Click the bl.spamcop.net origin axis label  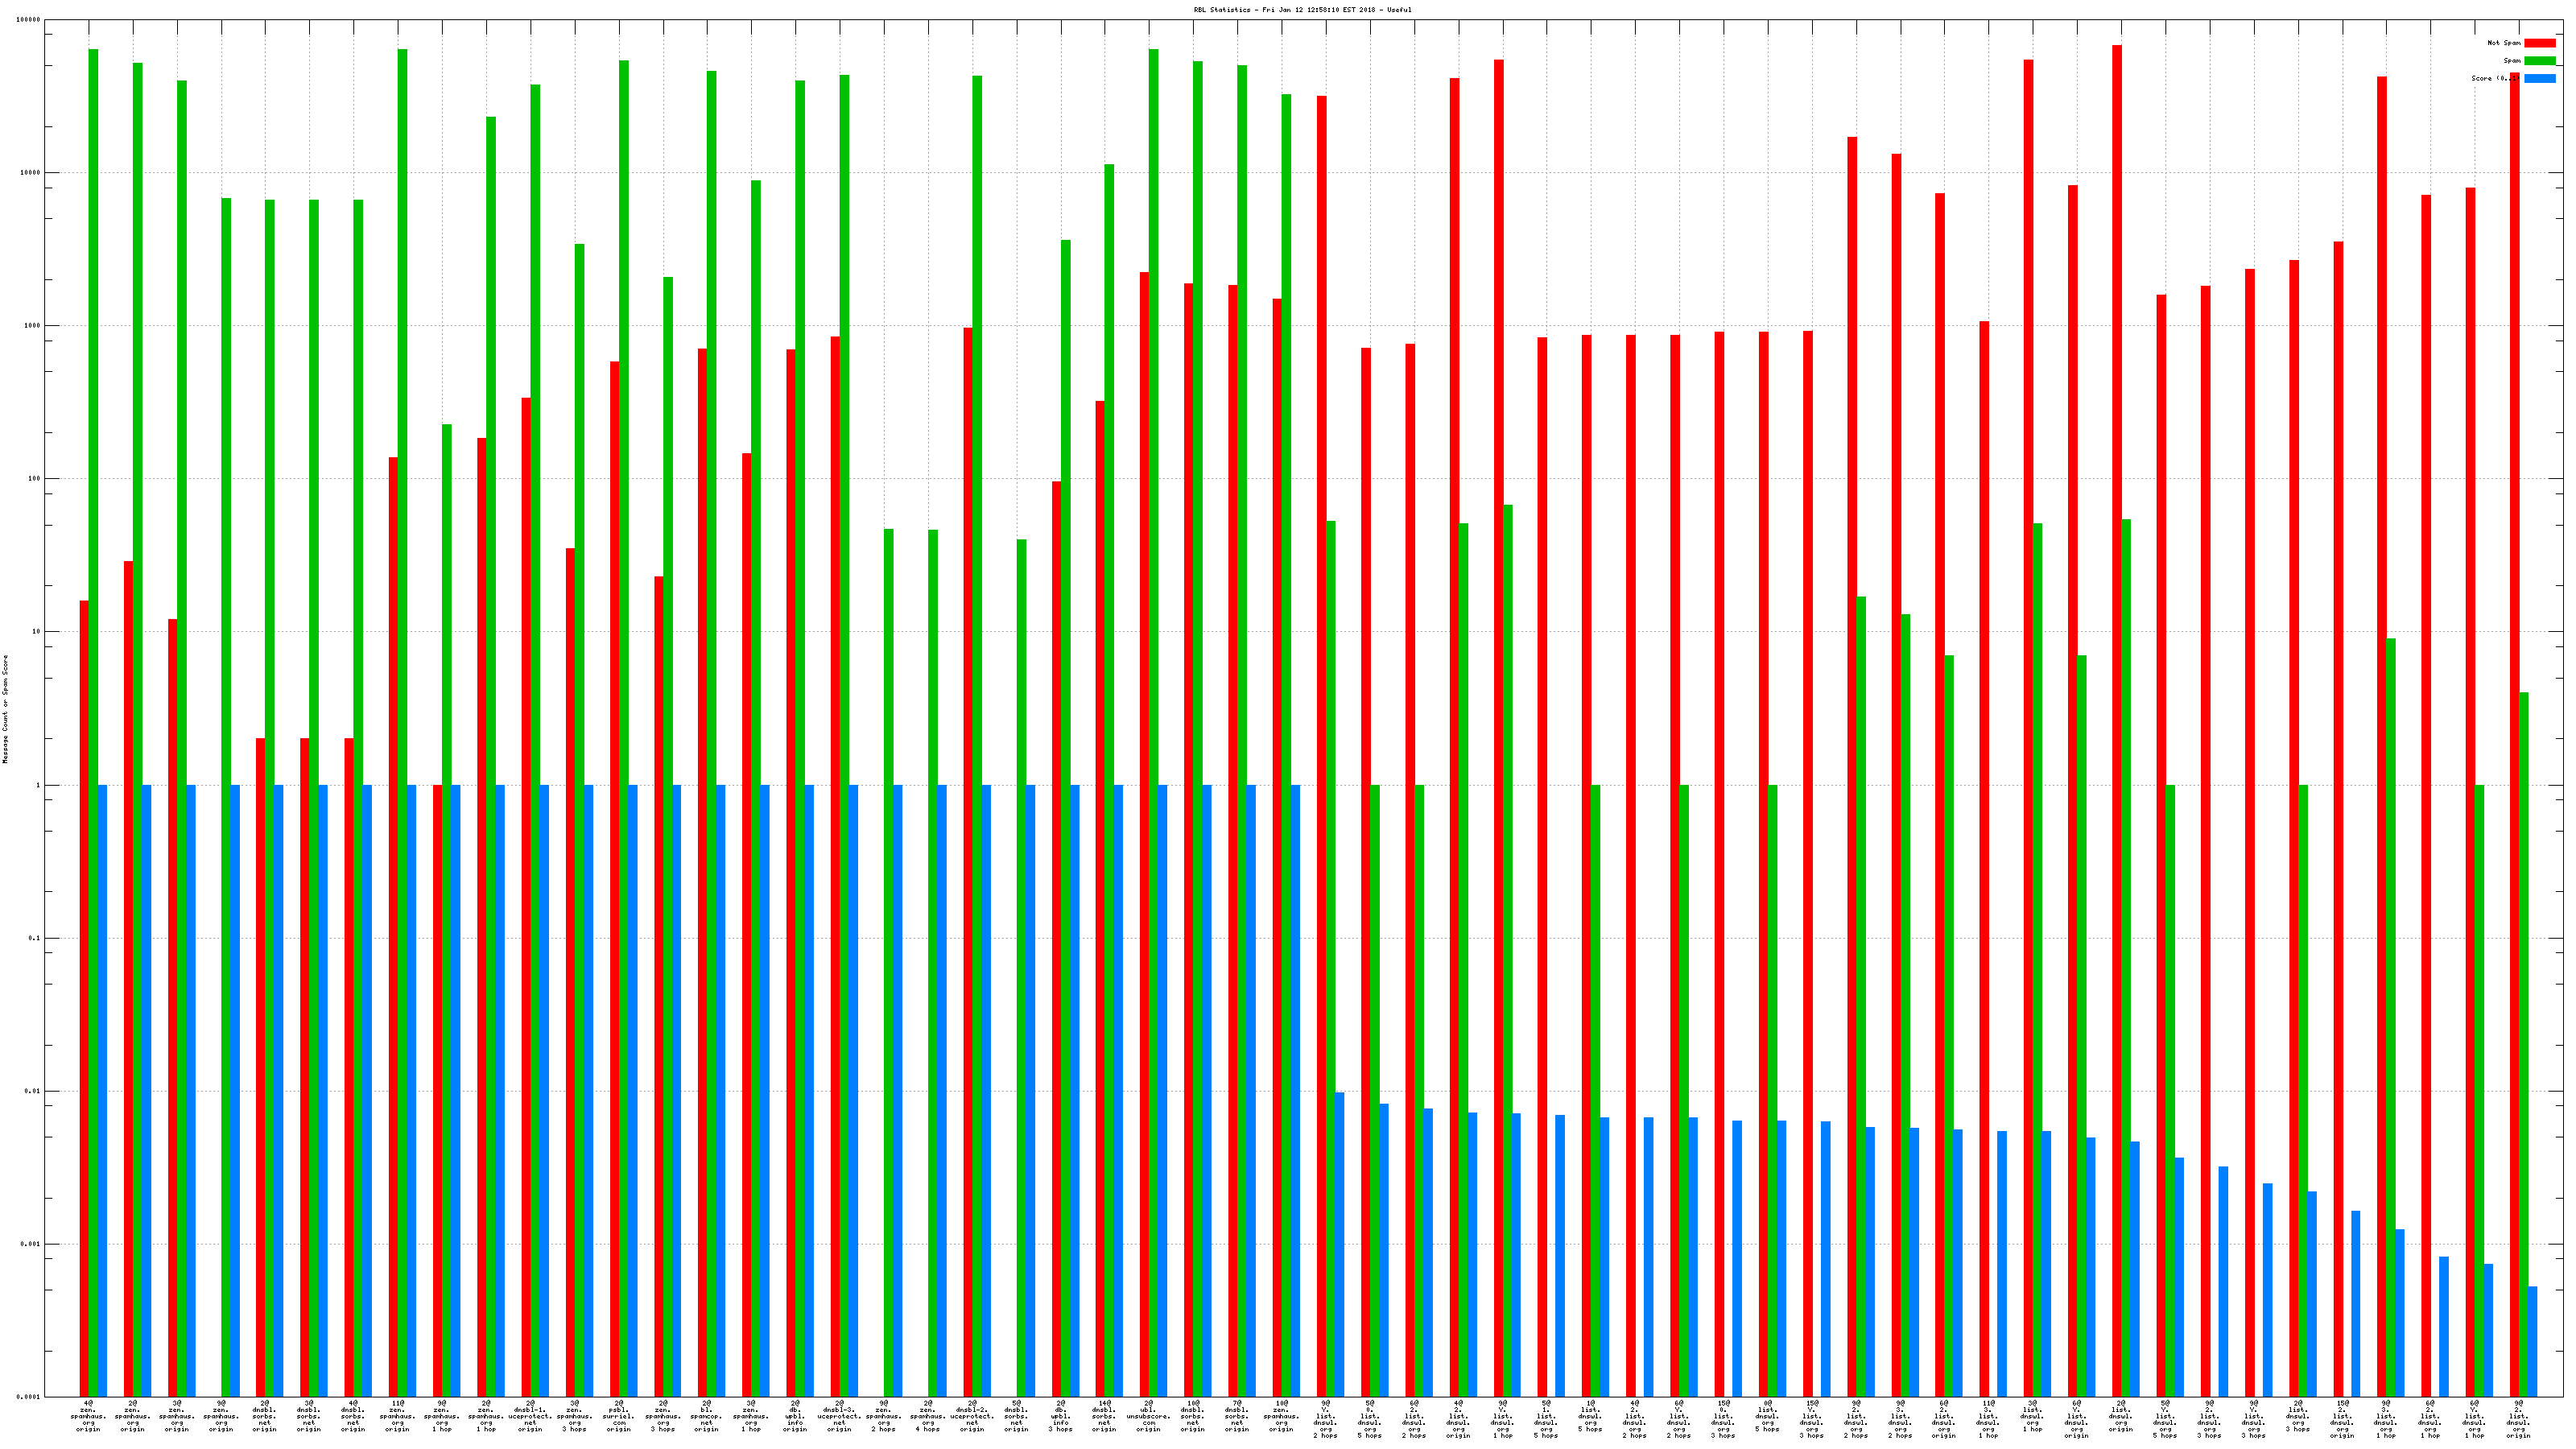coord(707,1416)
